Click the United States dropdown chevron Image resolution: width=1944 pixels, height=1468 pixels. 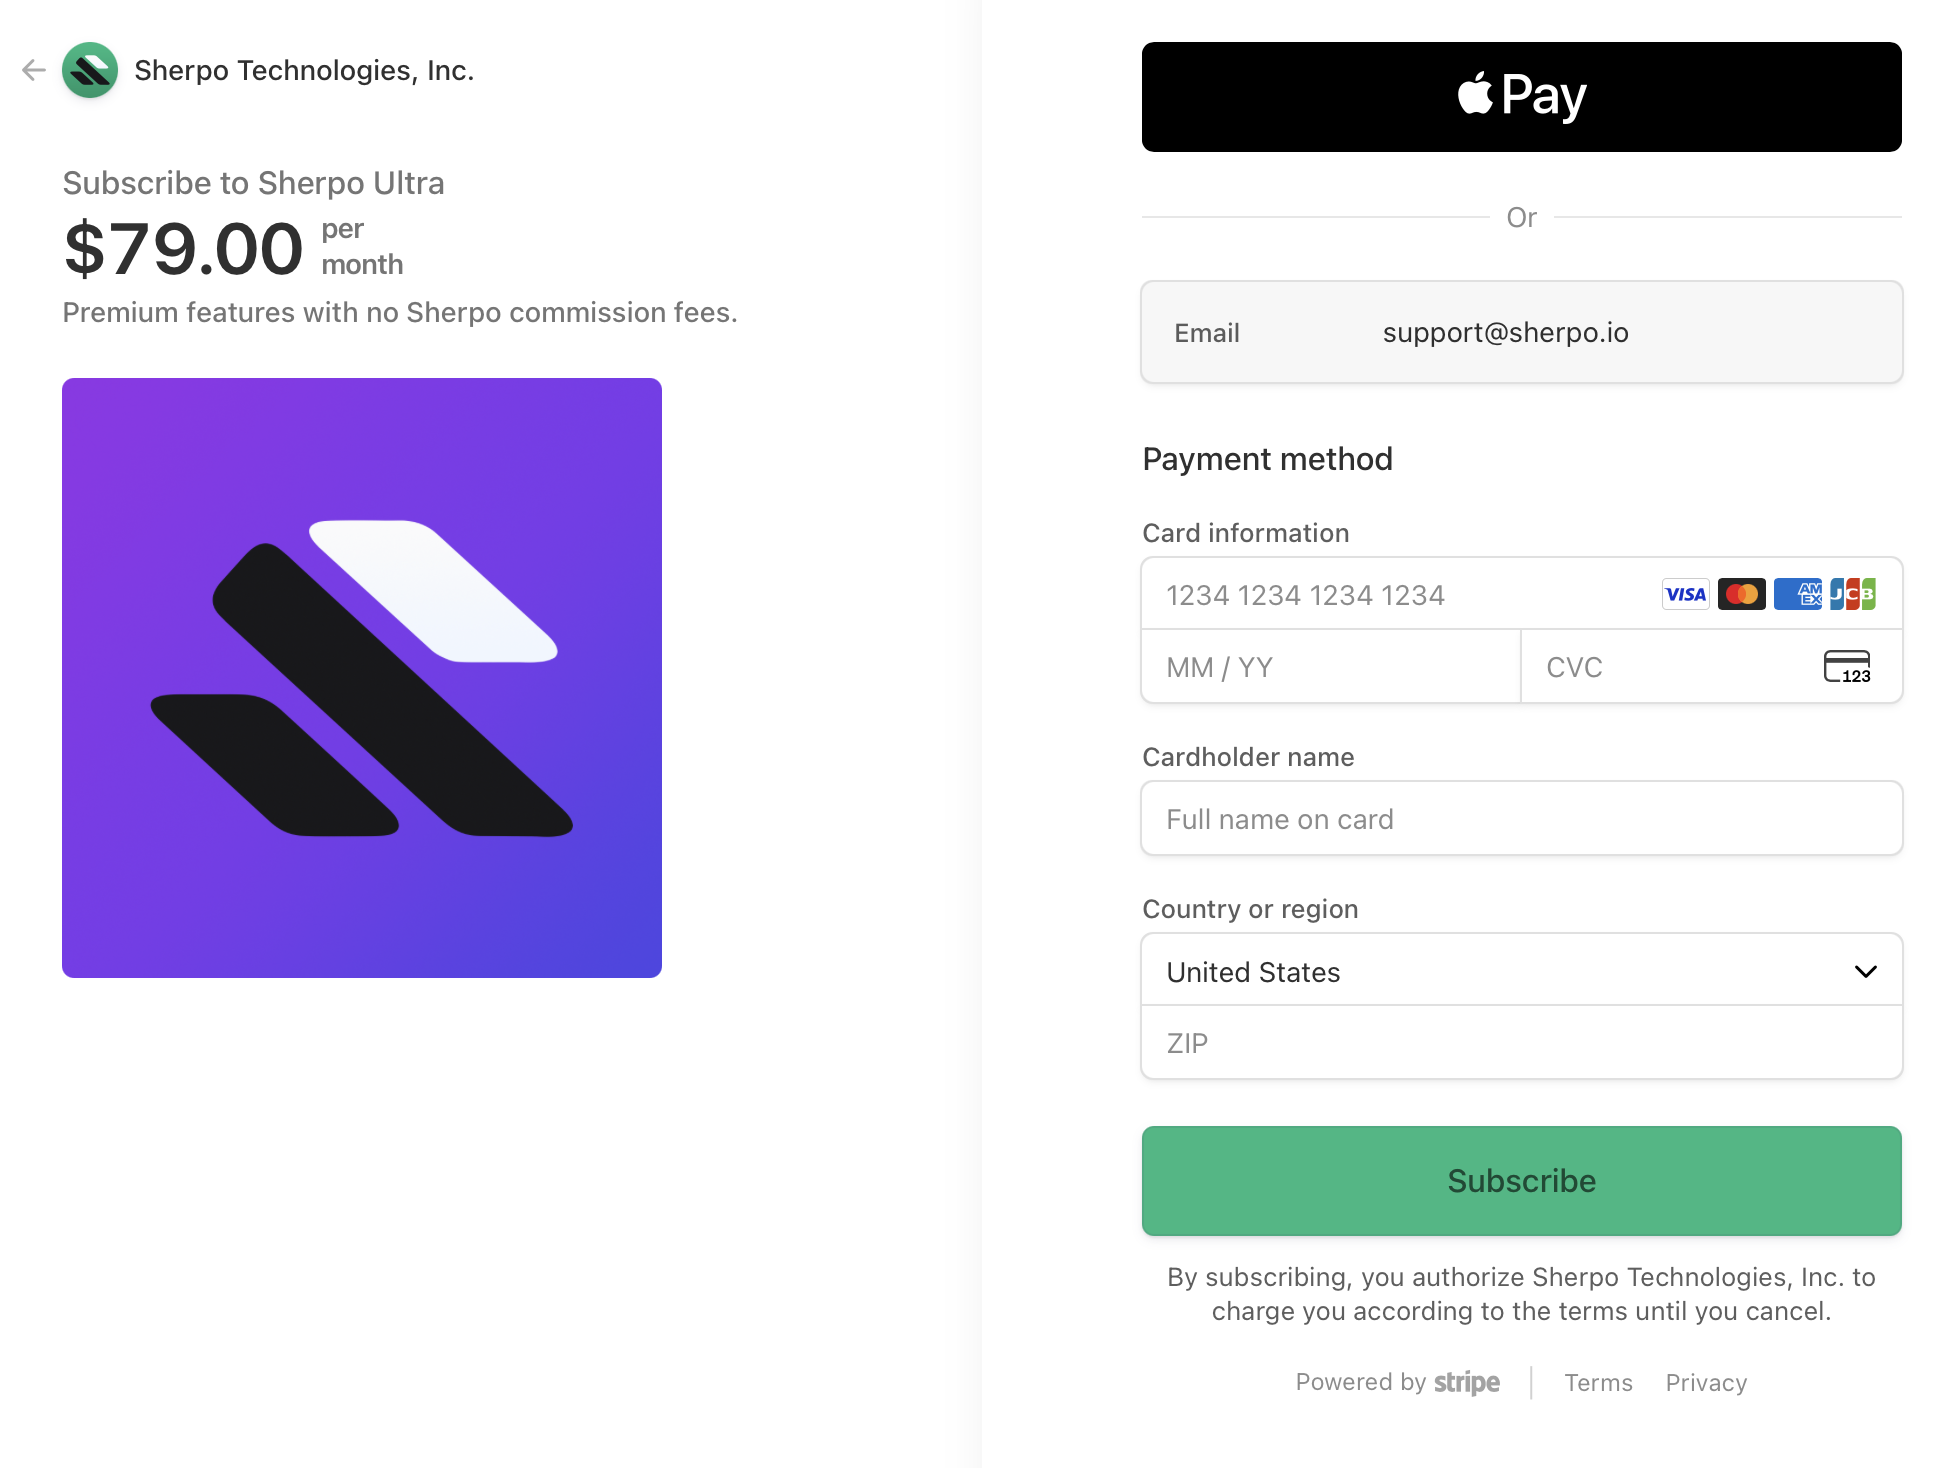pos(1866,970)
